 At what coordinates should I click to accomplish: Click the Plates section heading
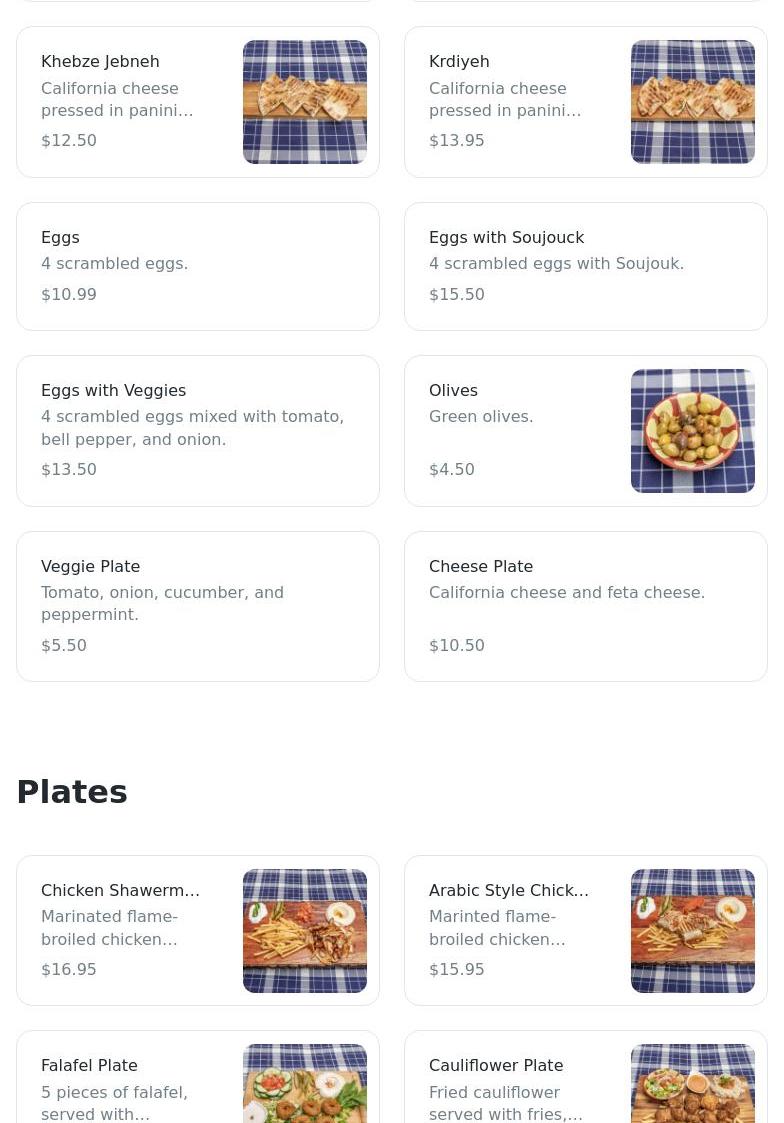(72, 792)
